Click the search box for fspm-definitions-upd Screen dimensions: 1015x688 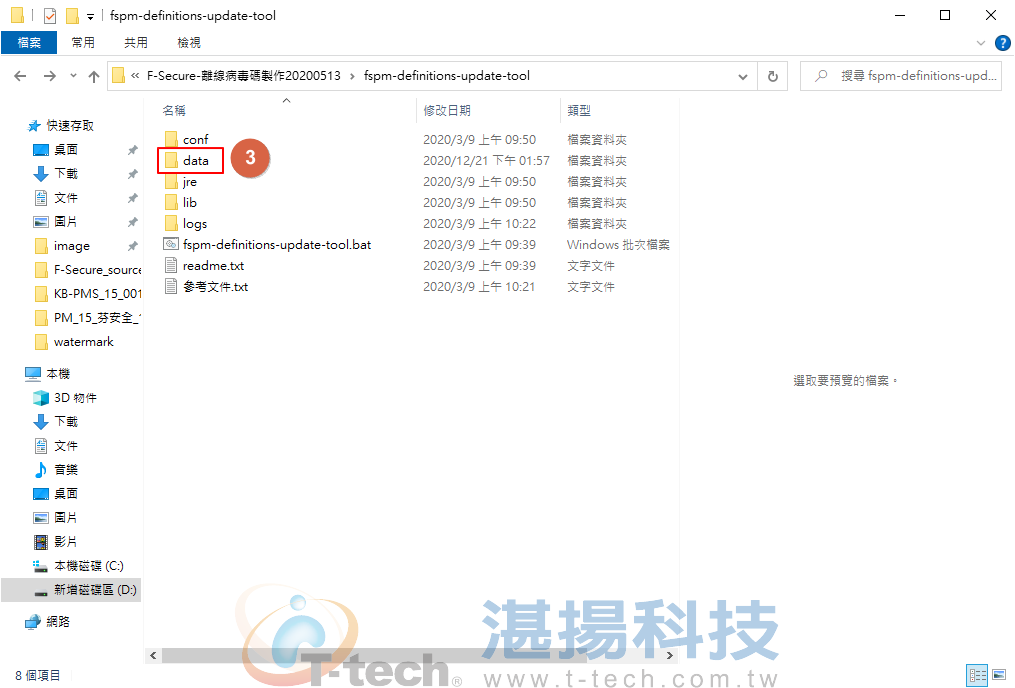901,76
